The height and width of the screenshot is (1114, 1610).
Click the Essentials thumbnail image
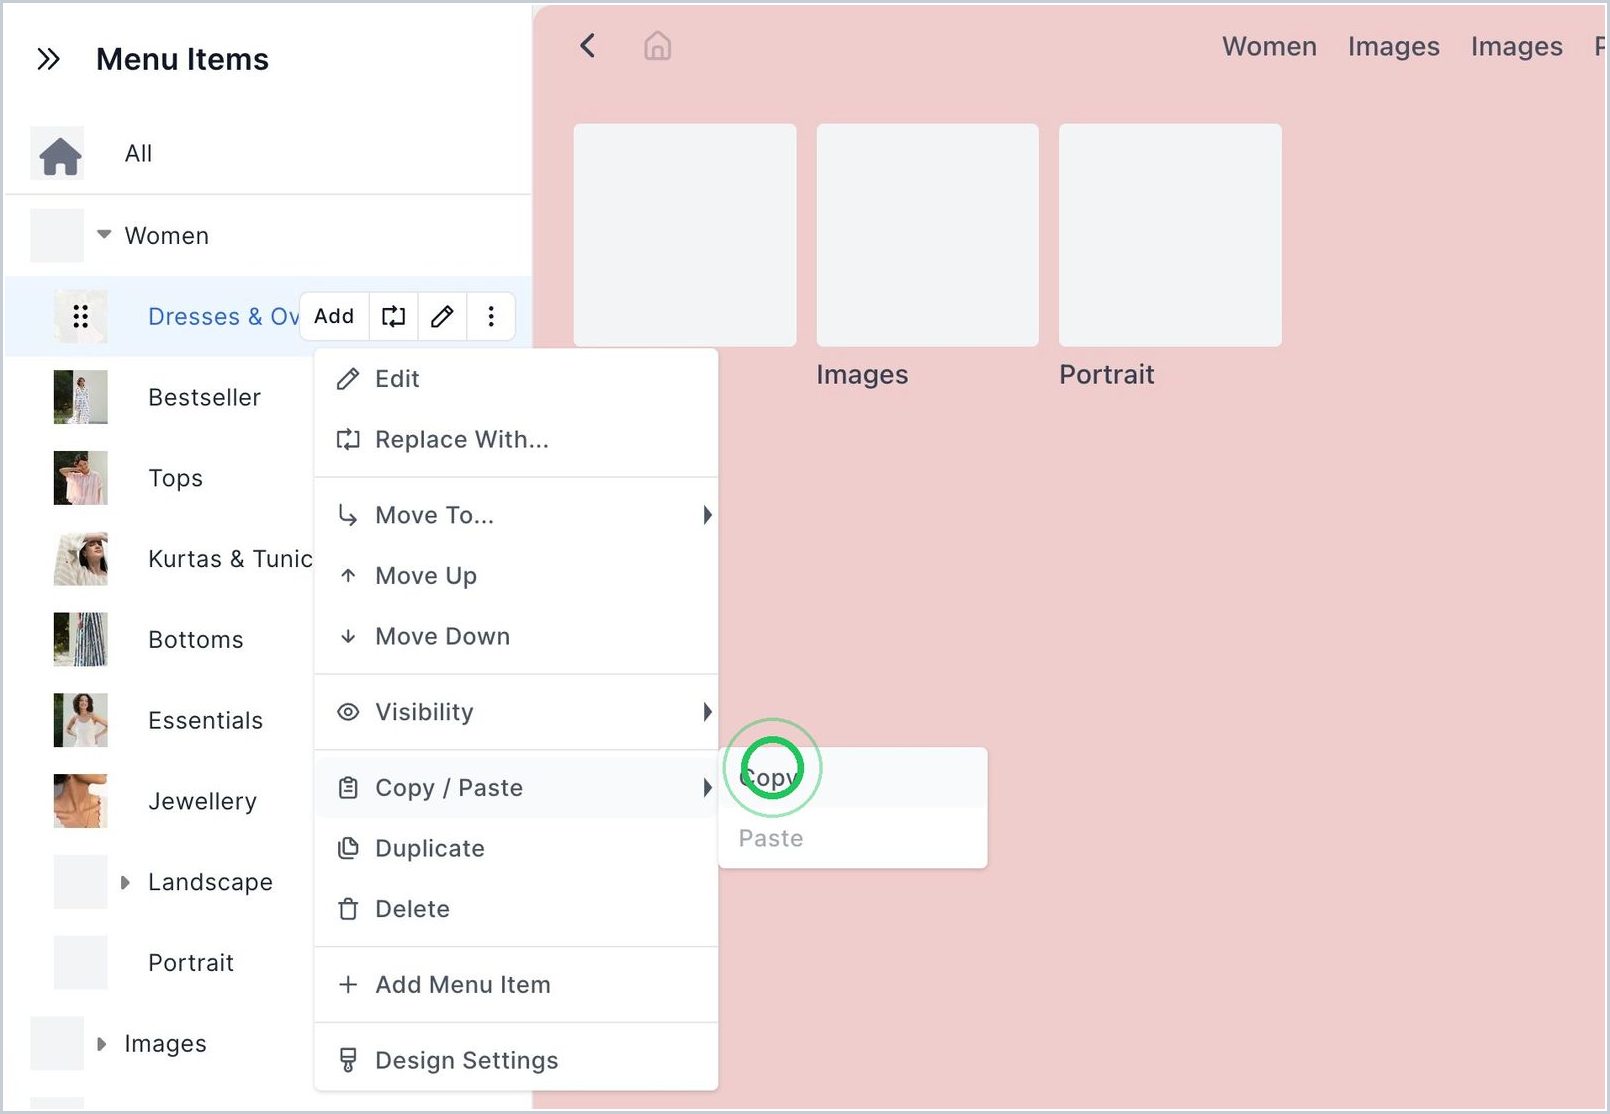(x=80, y=720)
